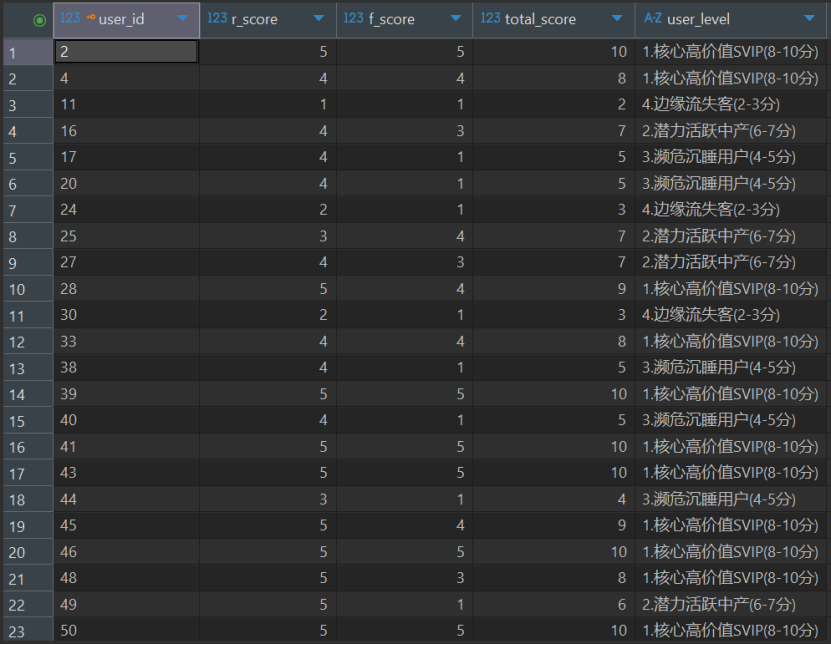
Task: Select row number 23 header
Action: click(x=28, y=631)
